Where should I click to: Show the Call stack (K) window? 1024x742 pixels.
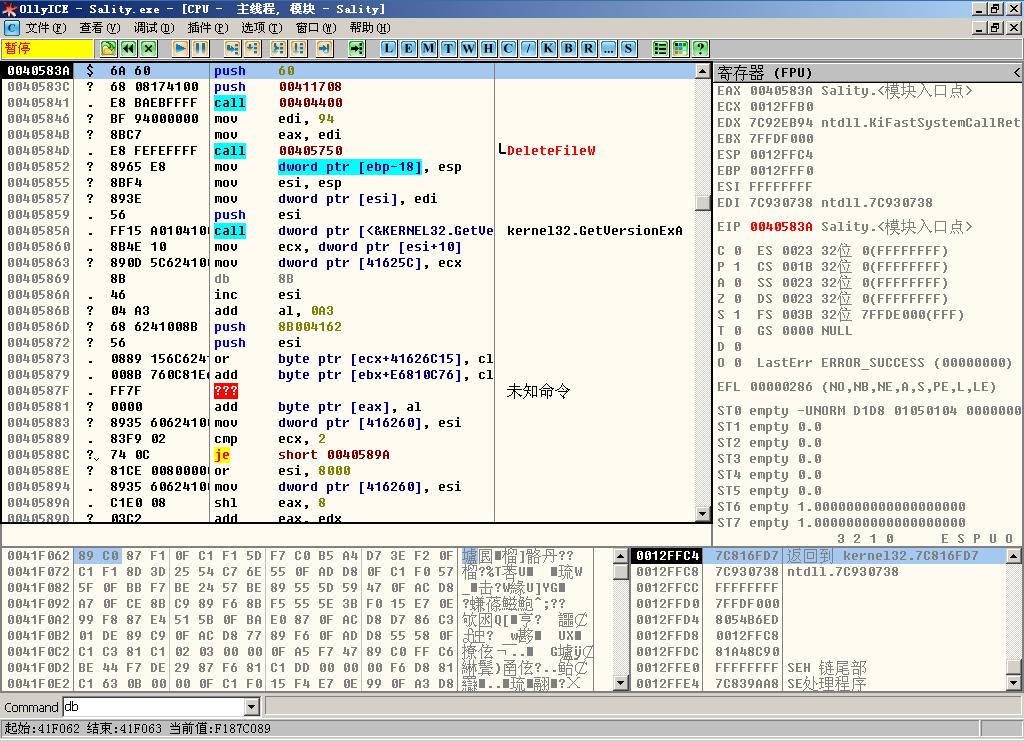click(x=548, y=48)
